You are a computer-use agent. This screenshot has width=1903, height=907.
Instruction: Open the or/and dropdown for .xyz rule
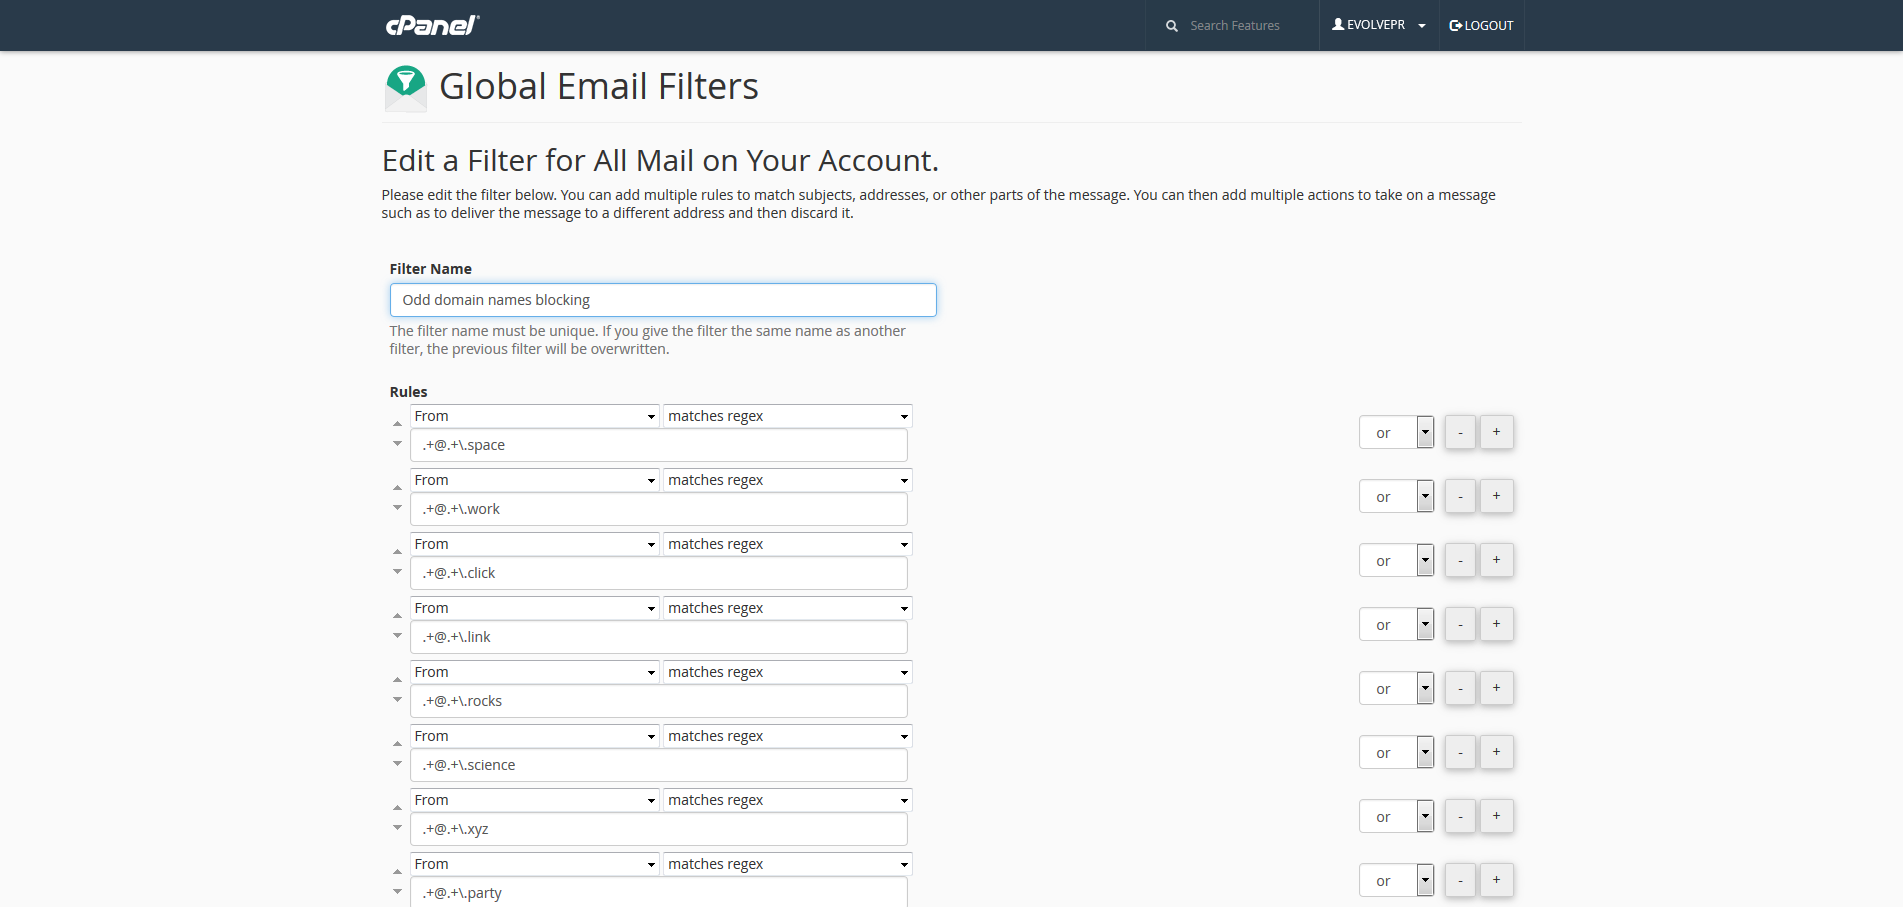click(1396, 816)
